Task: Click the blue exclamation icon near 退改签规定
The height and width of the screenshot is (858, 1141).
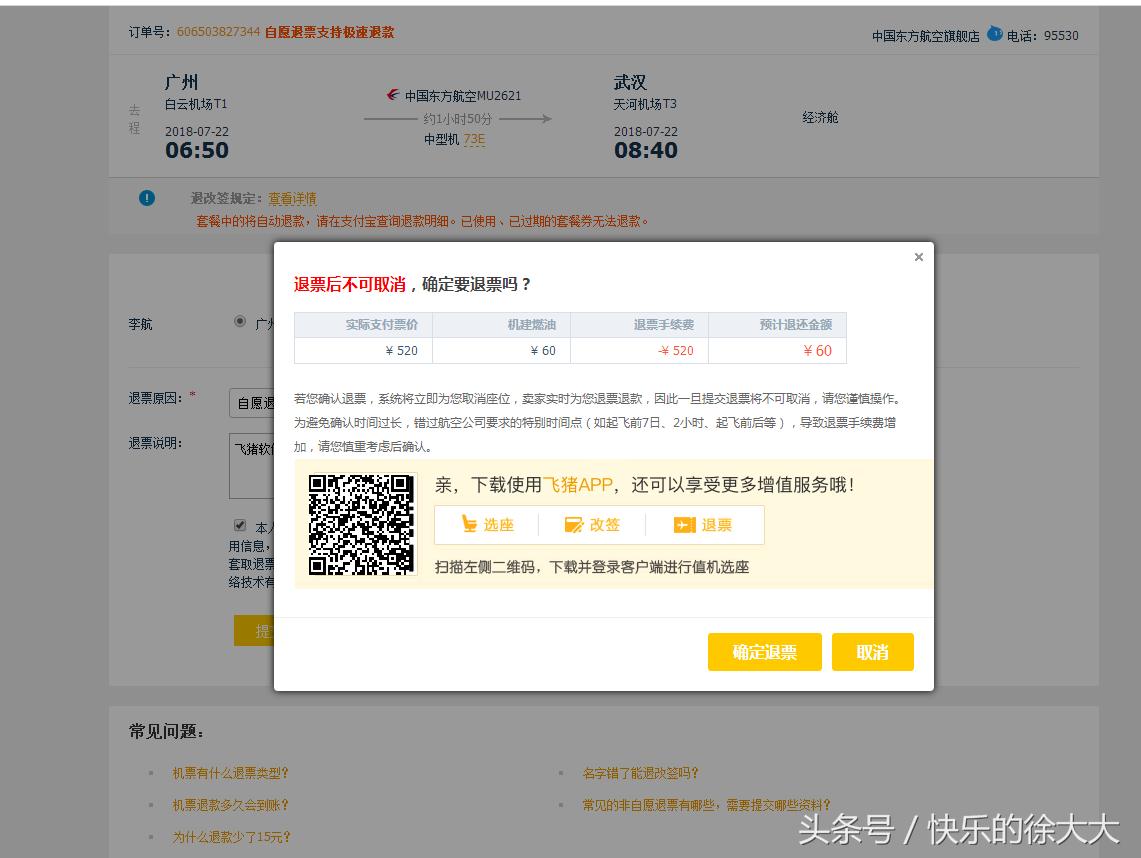Action: [x=146, y=198]
